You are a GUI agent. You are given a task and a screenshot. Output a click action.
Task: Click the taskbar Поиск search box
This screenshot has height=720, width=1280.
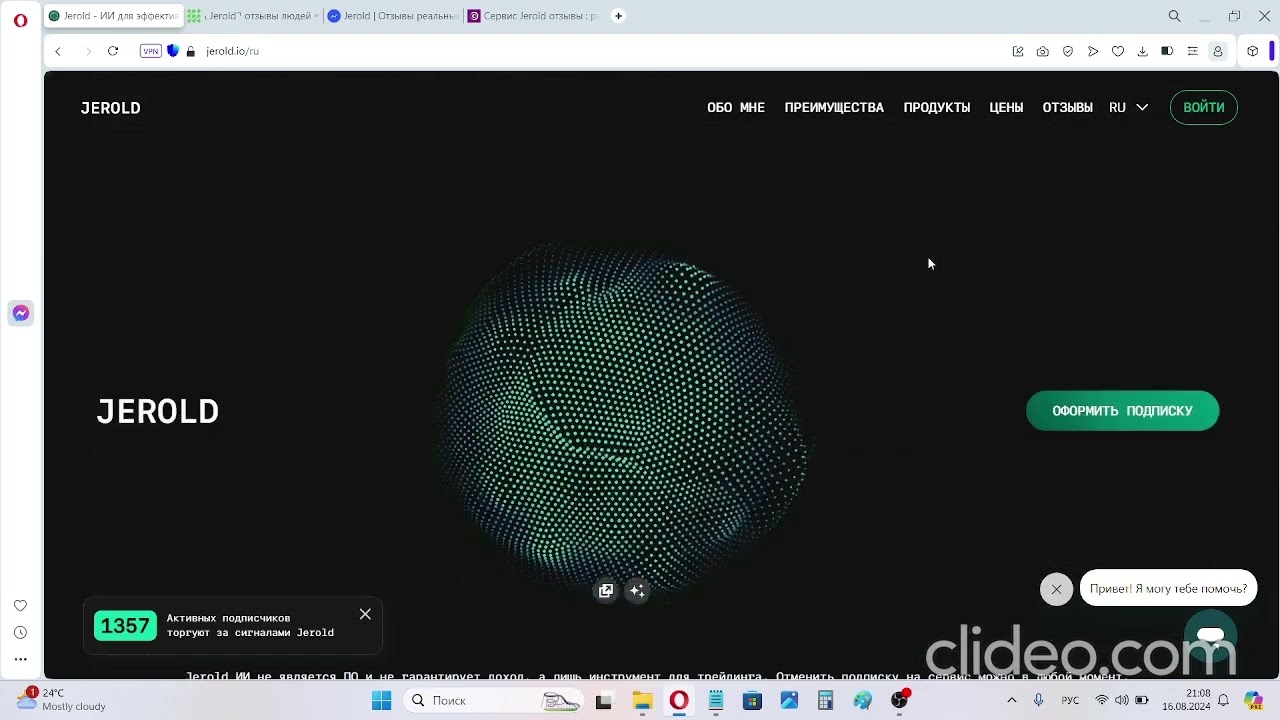[494, 701]
